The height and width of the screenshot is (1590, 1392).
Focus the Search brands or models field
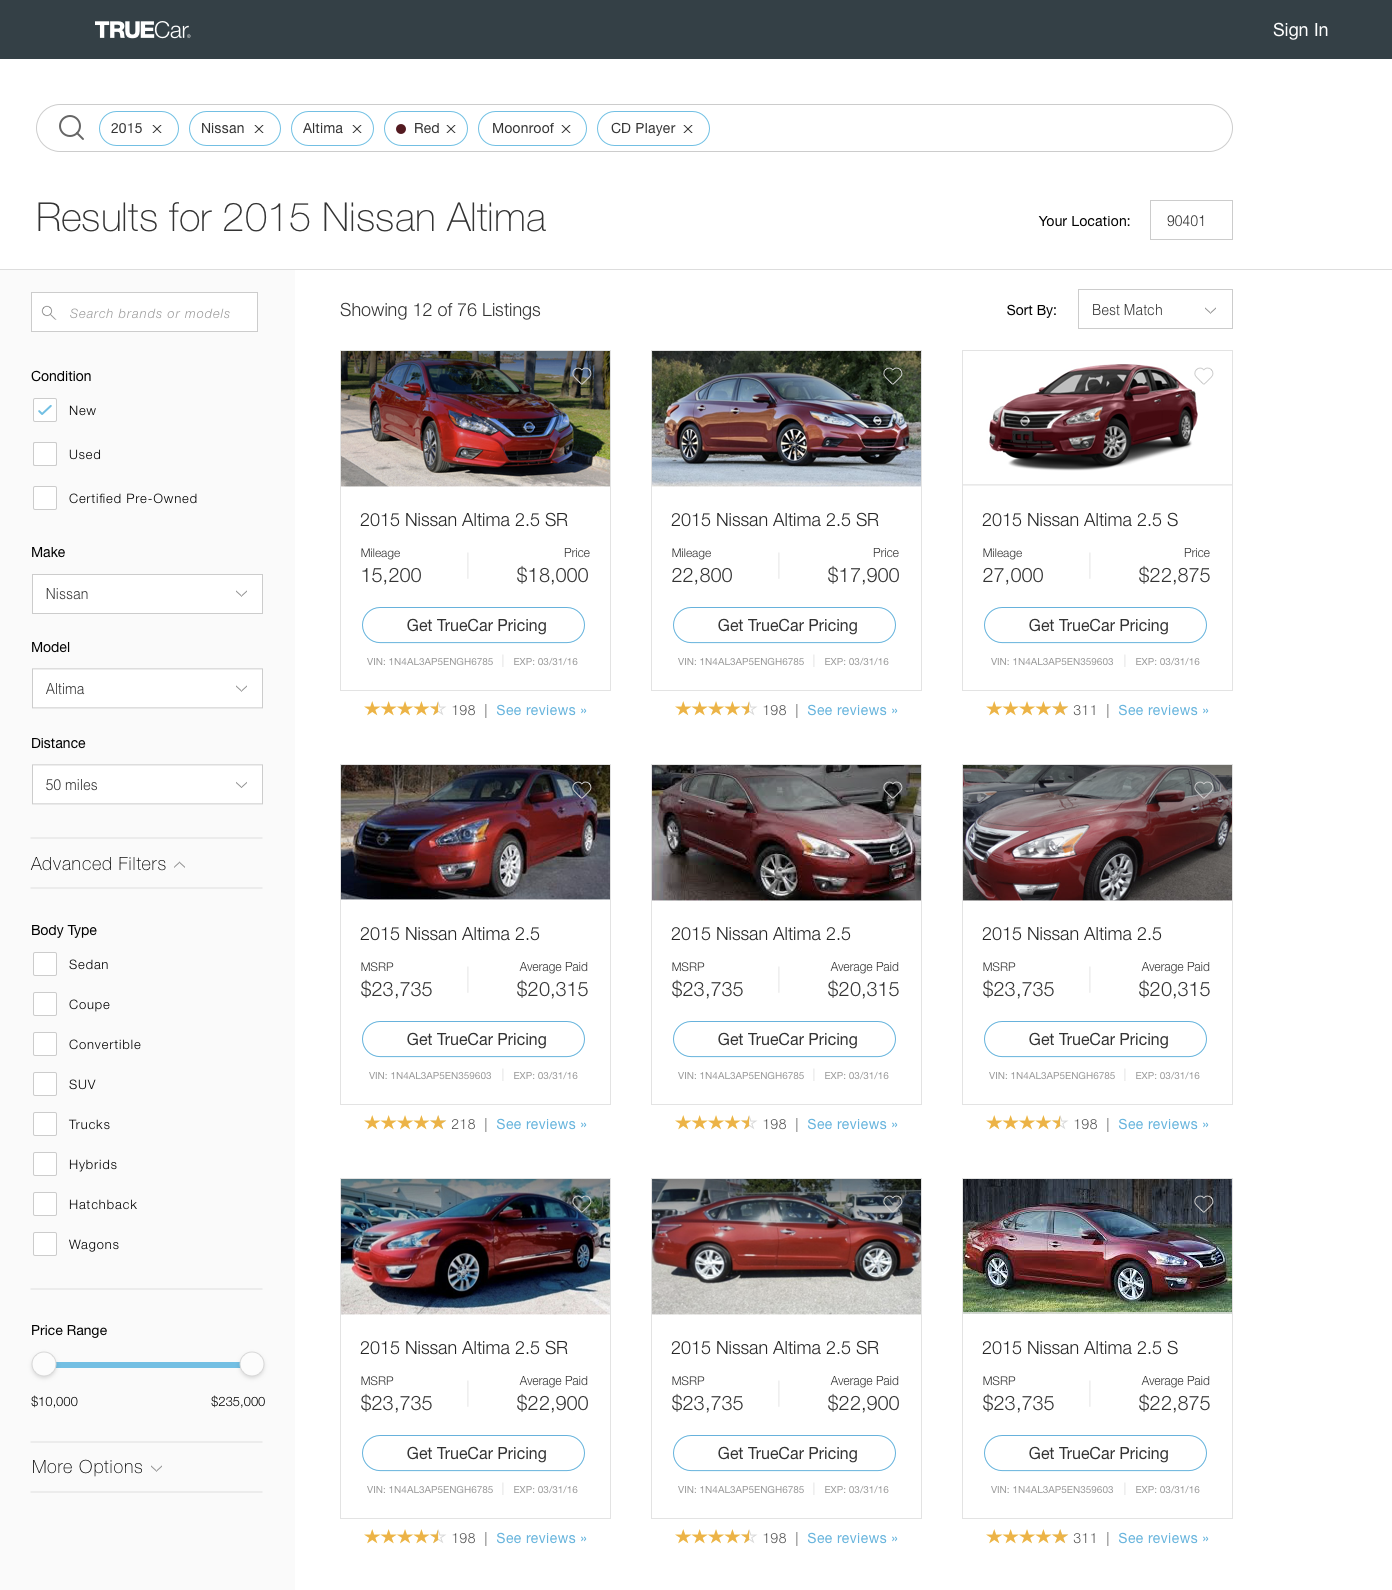pos(144,312)
